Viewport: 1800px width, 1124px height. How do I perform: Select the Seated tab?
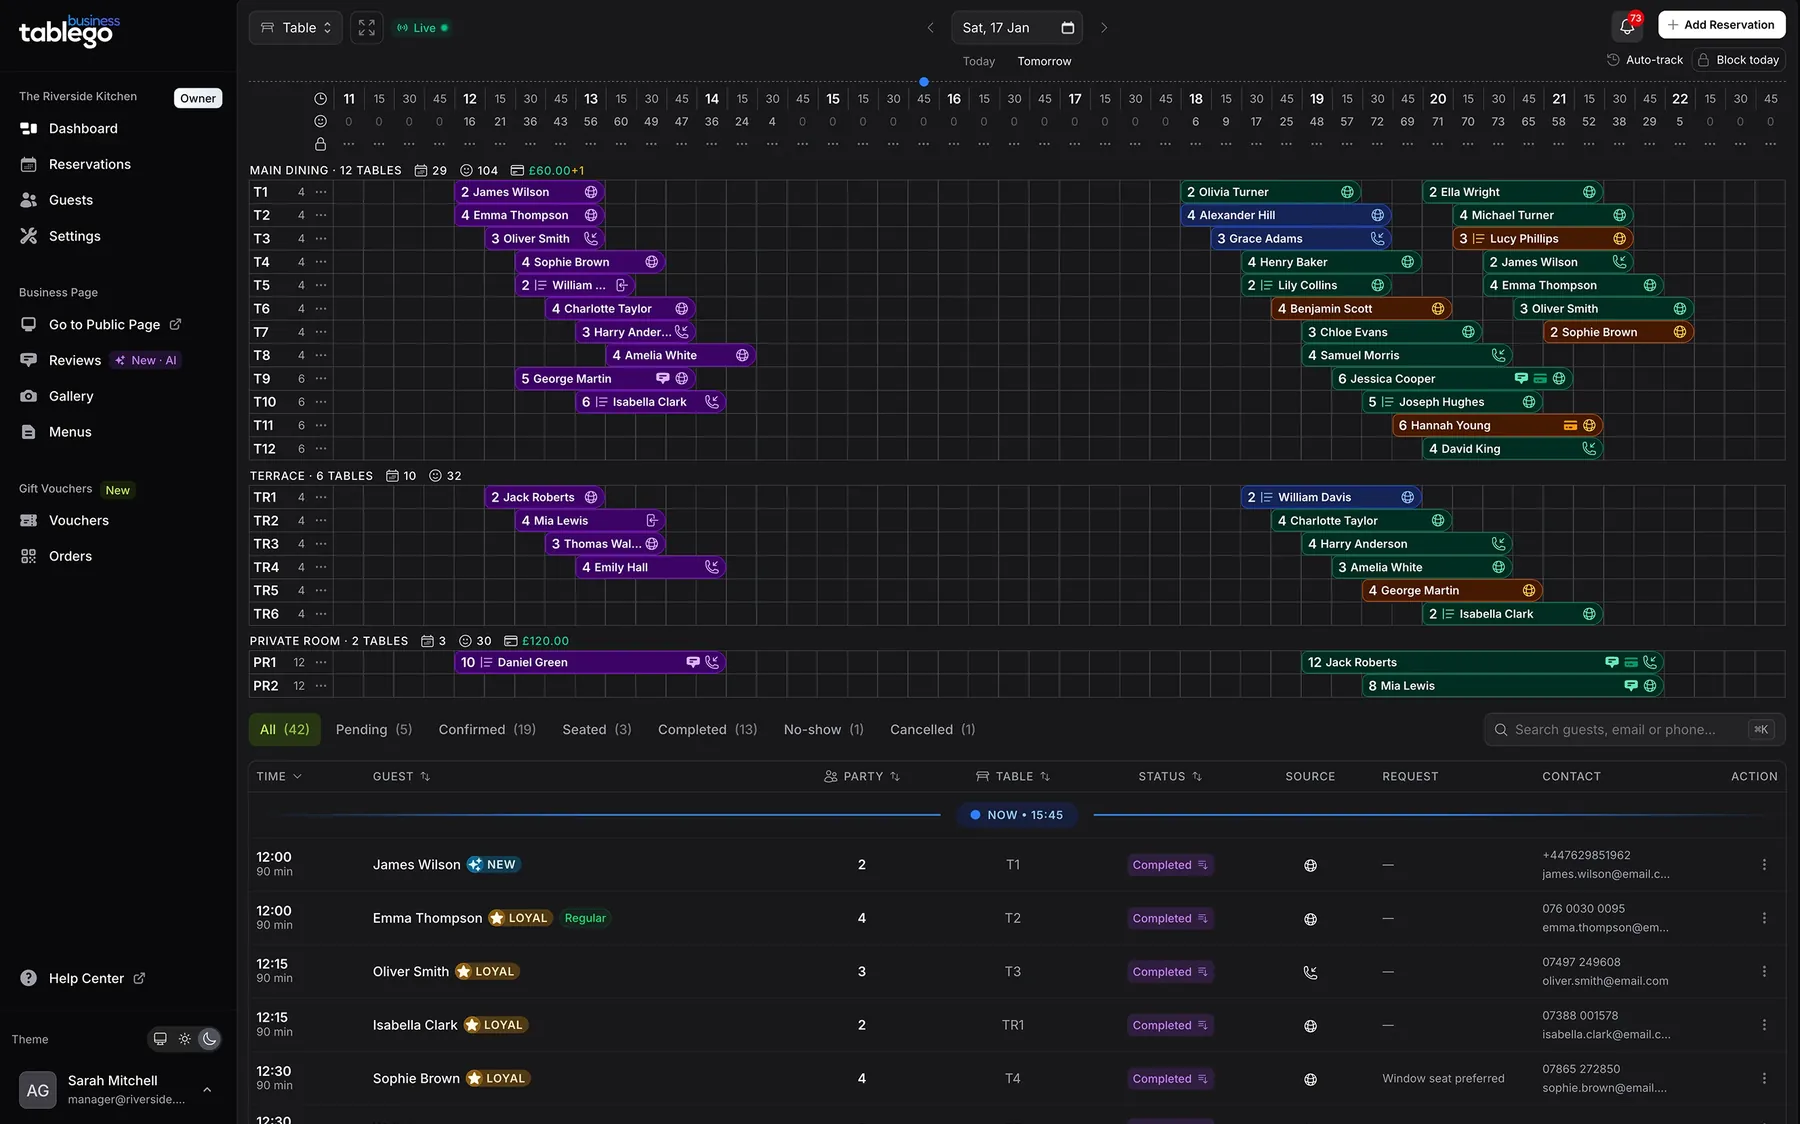pos(597,730)
